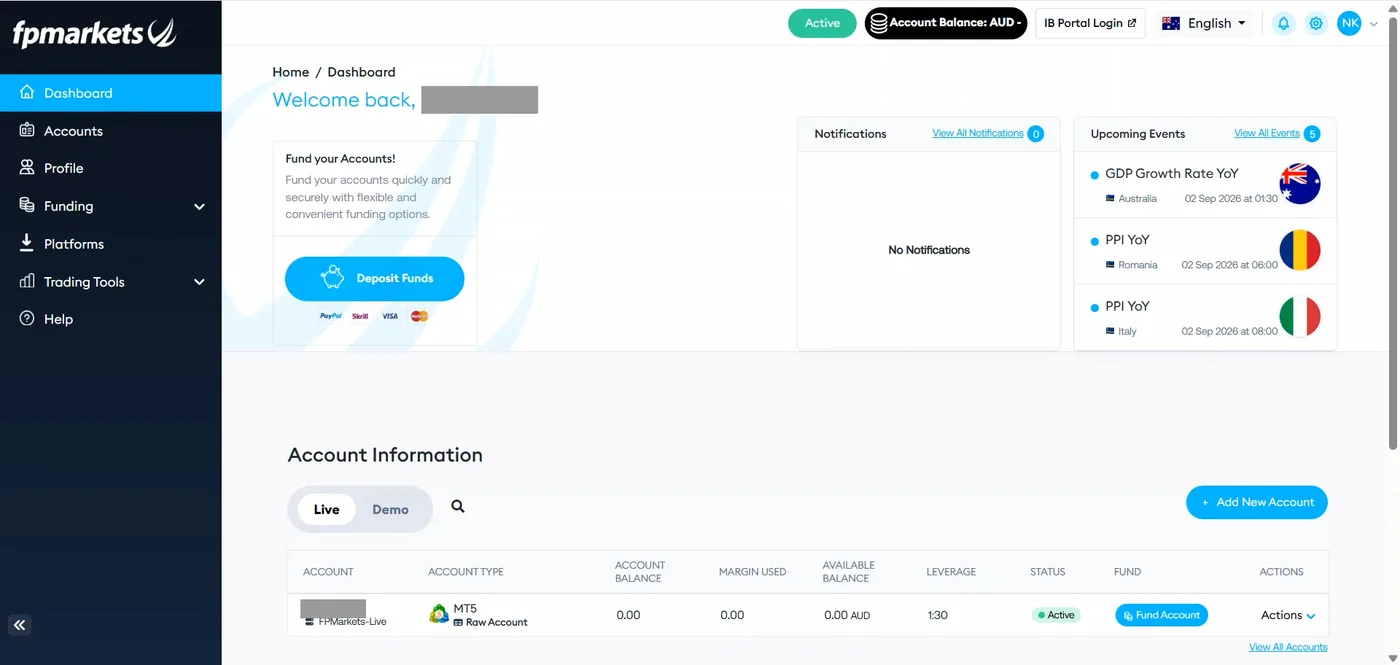Image resolution: width=1400 pixels, height=665 pixels.
Task: Click the Italy flag on PPI event
Action: [x=1300, y=316]
